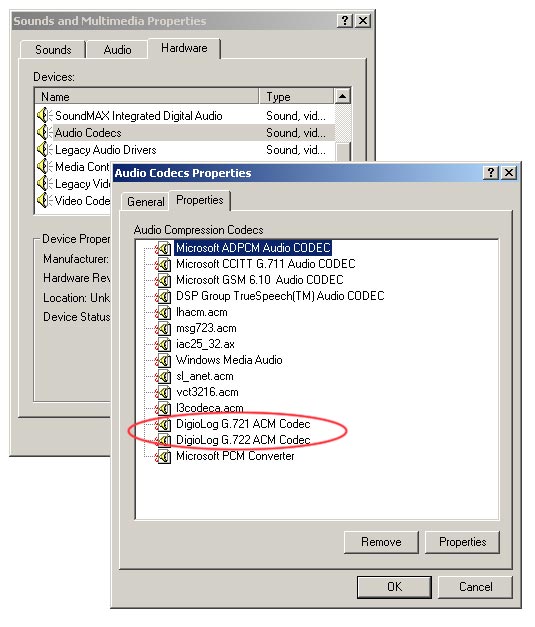Sort devices by the Name column header
Screen dimensions: 535x627
(x=147, y=96)
